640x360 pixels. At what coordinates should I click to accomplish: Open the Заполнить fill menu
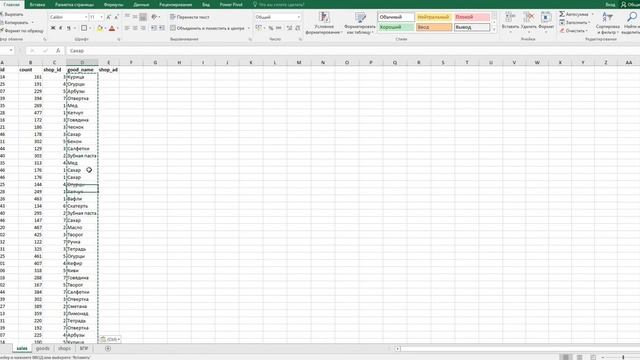[575, 22]
